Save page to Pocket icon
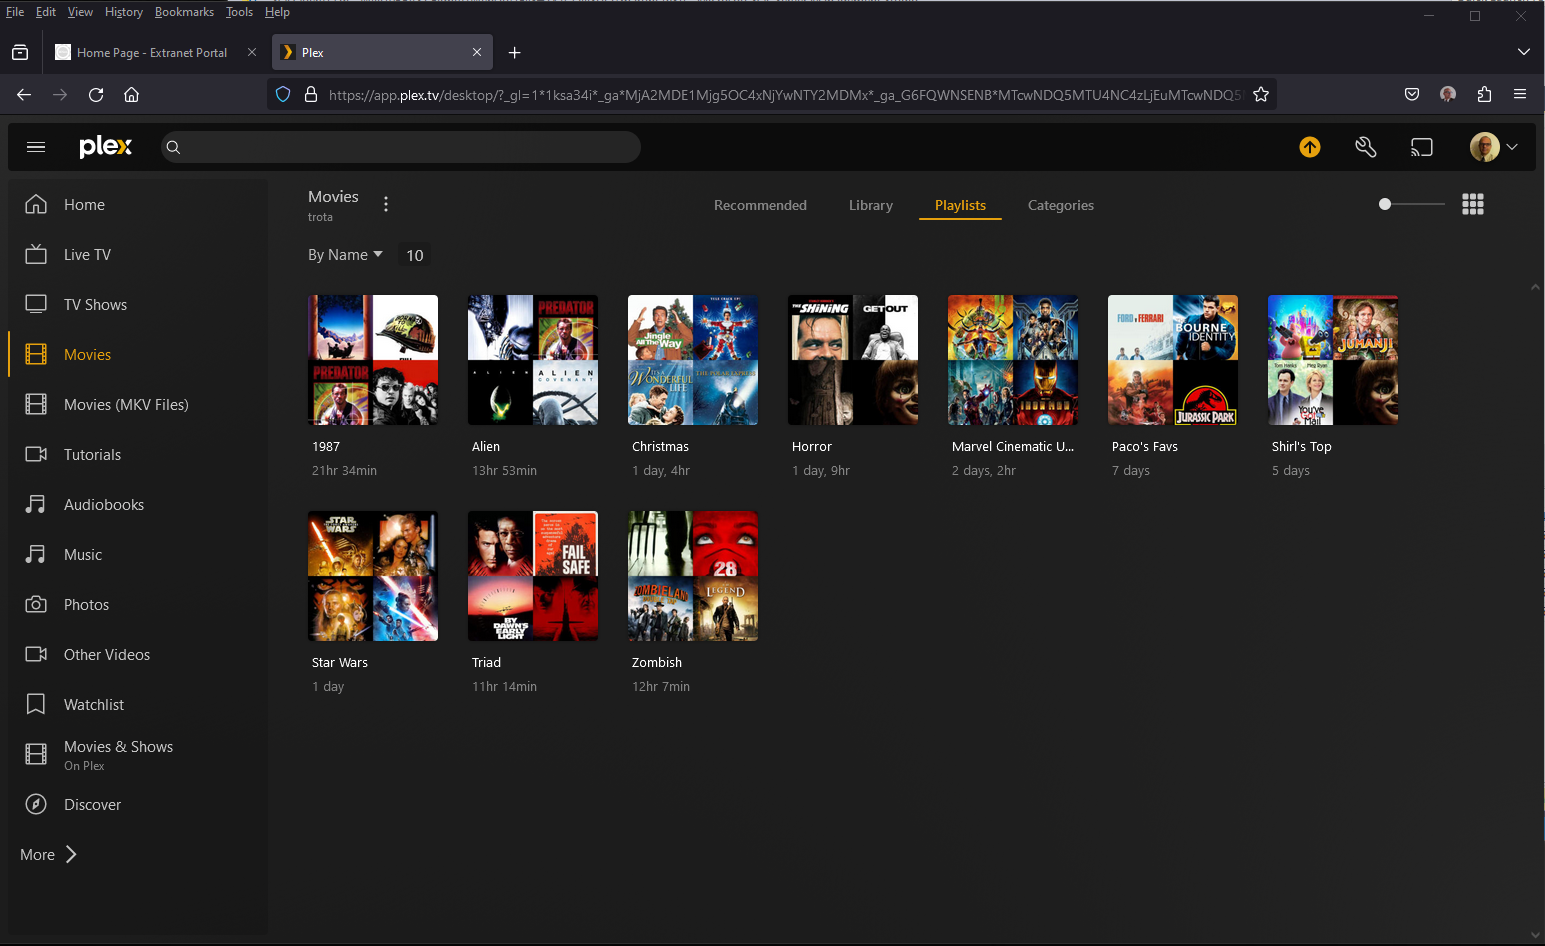The image size is (1545, 946). [x=1412, y=95]
